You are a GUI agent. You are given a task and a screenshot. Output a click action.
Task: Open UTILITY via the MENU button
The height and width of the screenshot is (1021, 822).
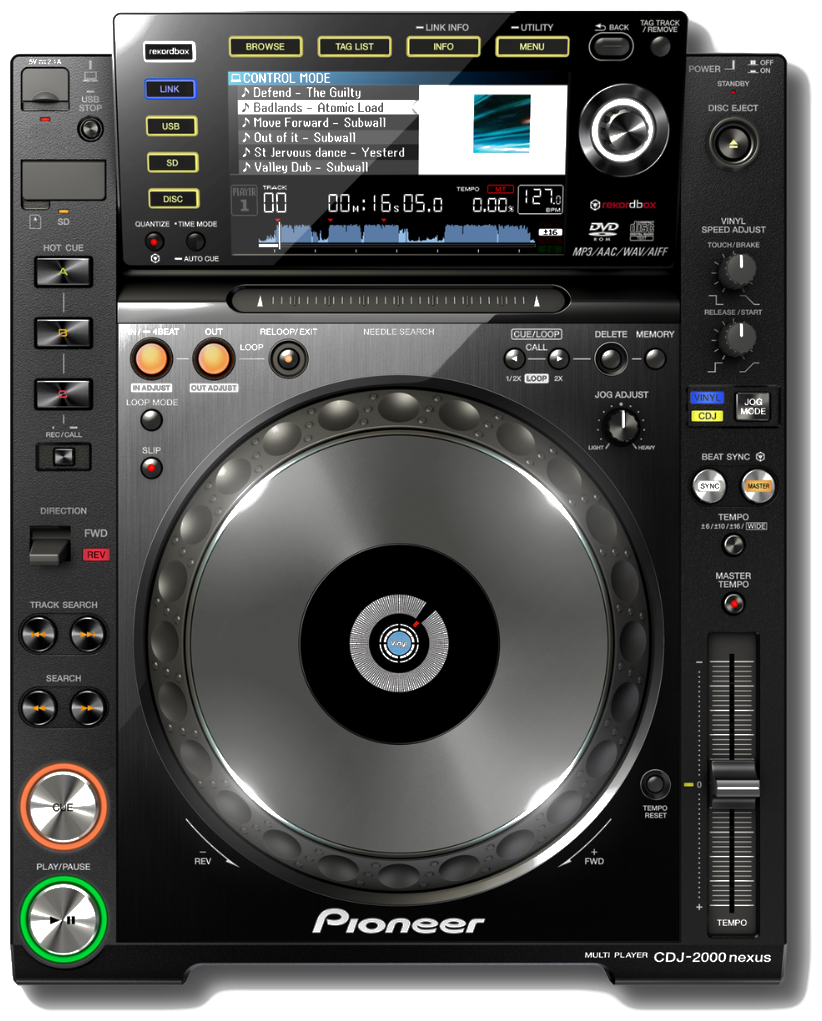tap(532, 46)
